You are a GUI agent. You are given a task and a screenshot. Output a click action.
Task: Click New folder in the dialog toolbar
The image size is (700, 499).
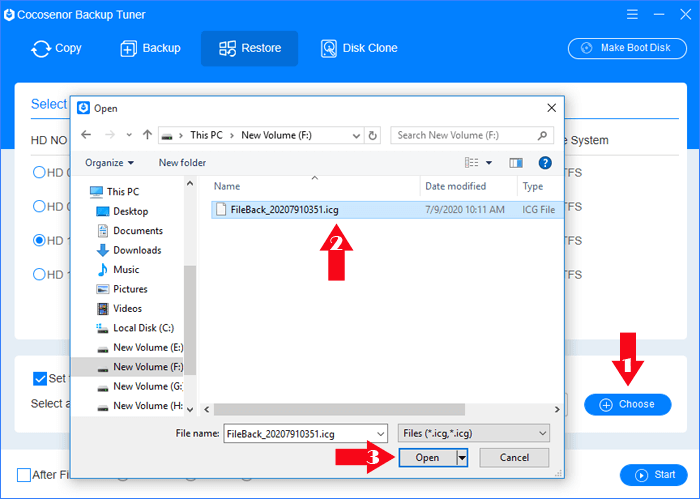point(182,163)
